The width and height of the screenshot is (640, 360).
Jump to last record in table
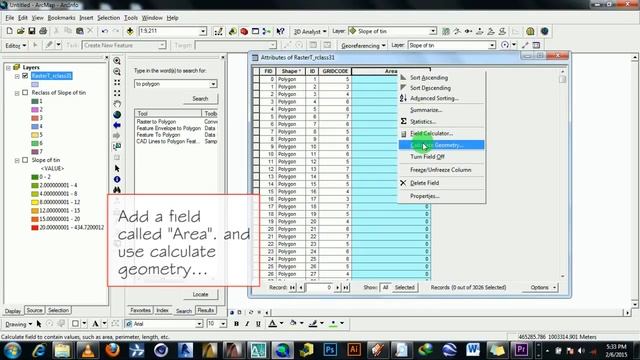tap(346, 287)
